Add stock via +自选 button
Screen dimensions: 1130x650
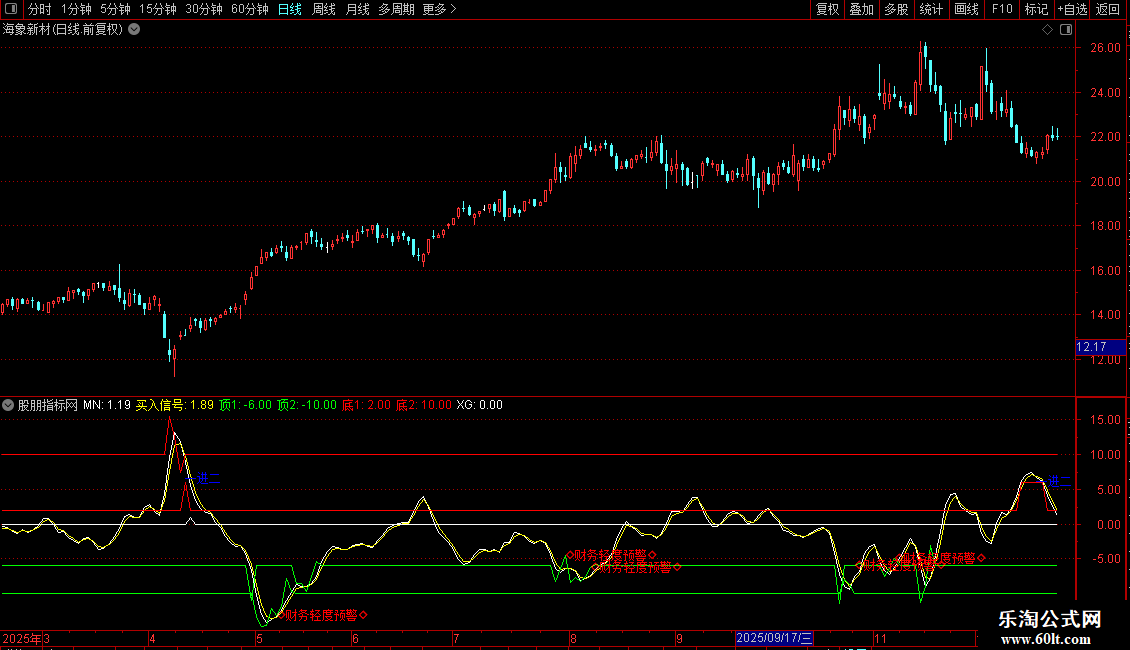coord(1072,9)
